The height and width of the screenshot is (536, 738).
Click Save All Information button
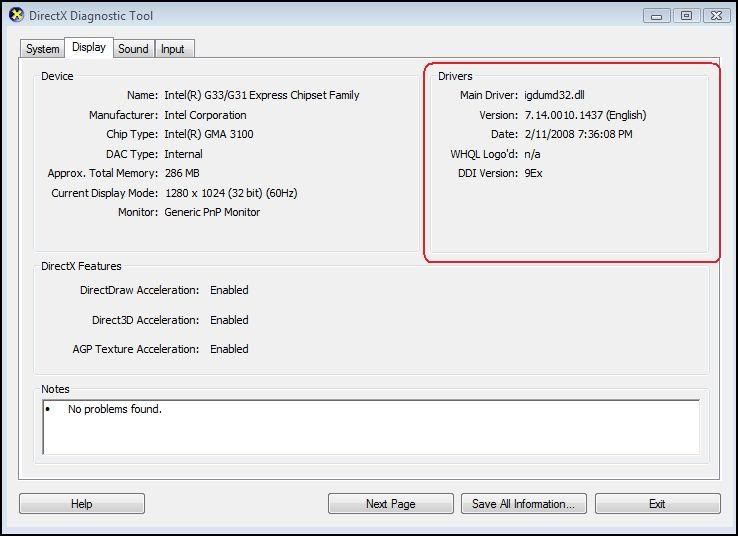(x=524, y=504)
